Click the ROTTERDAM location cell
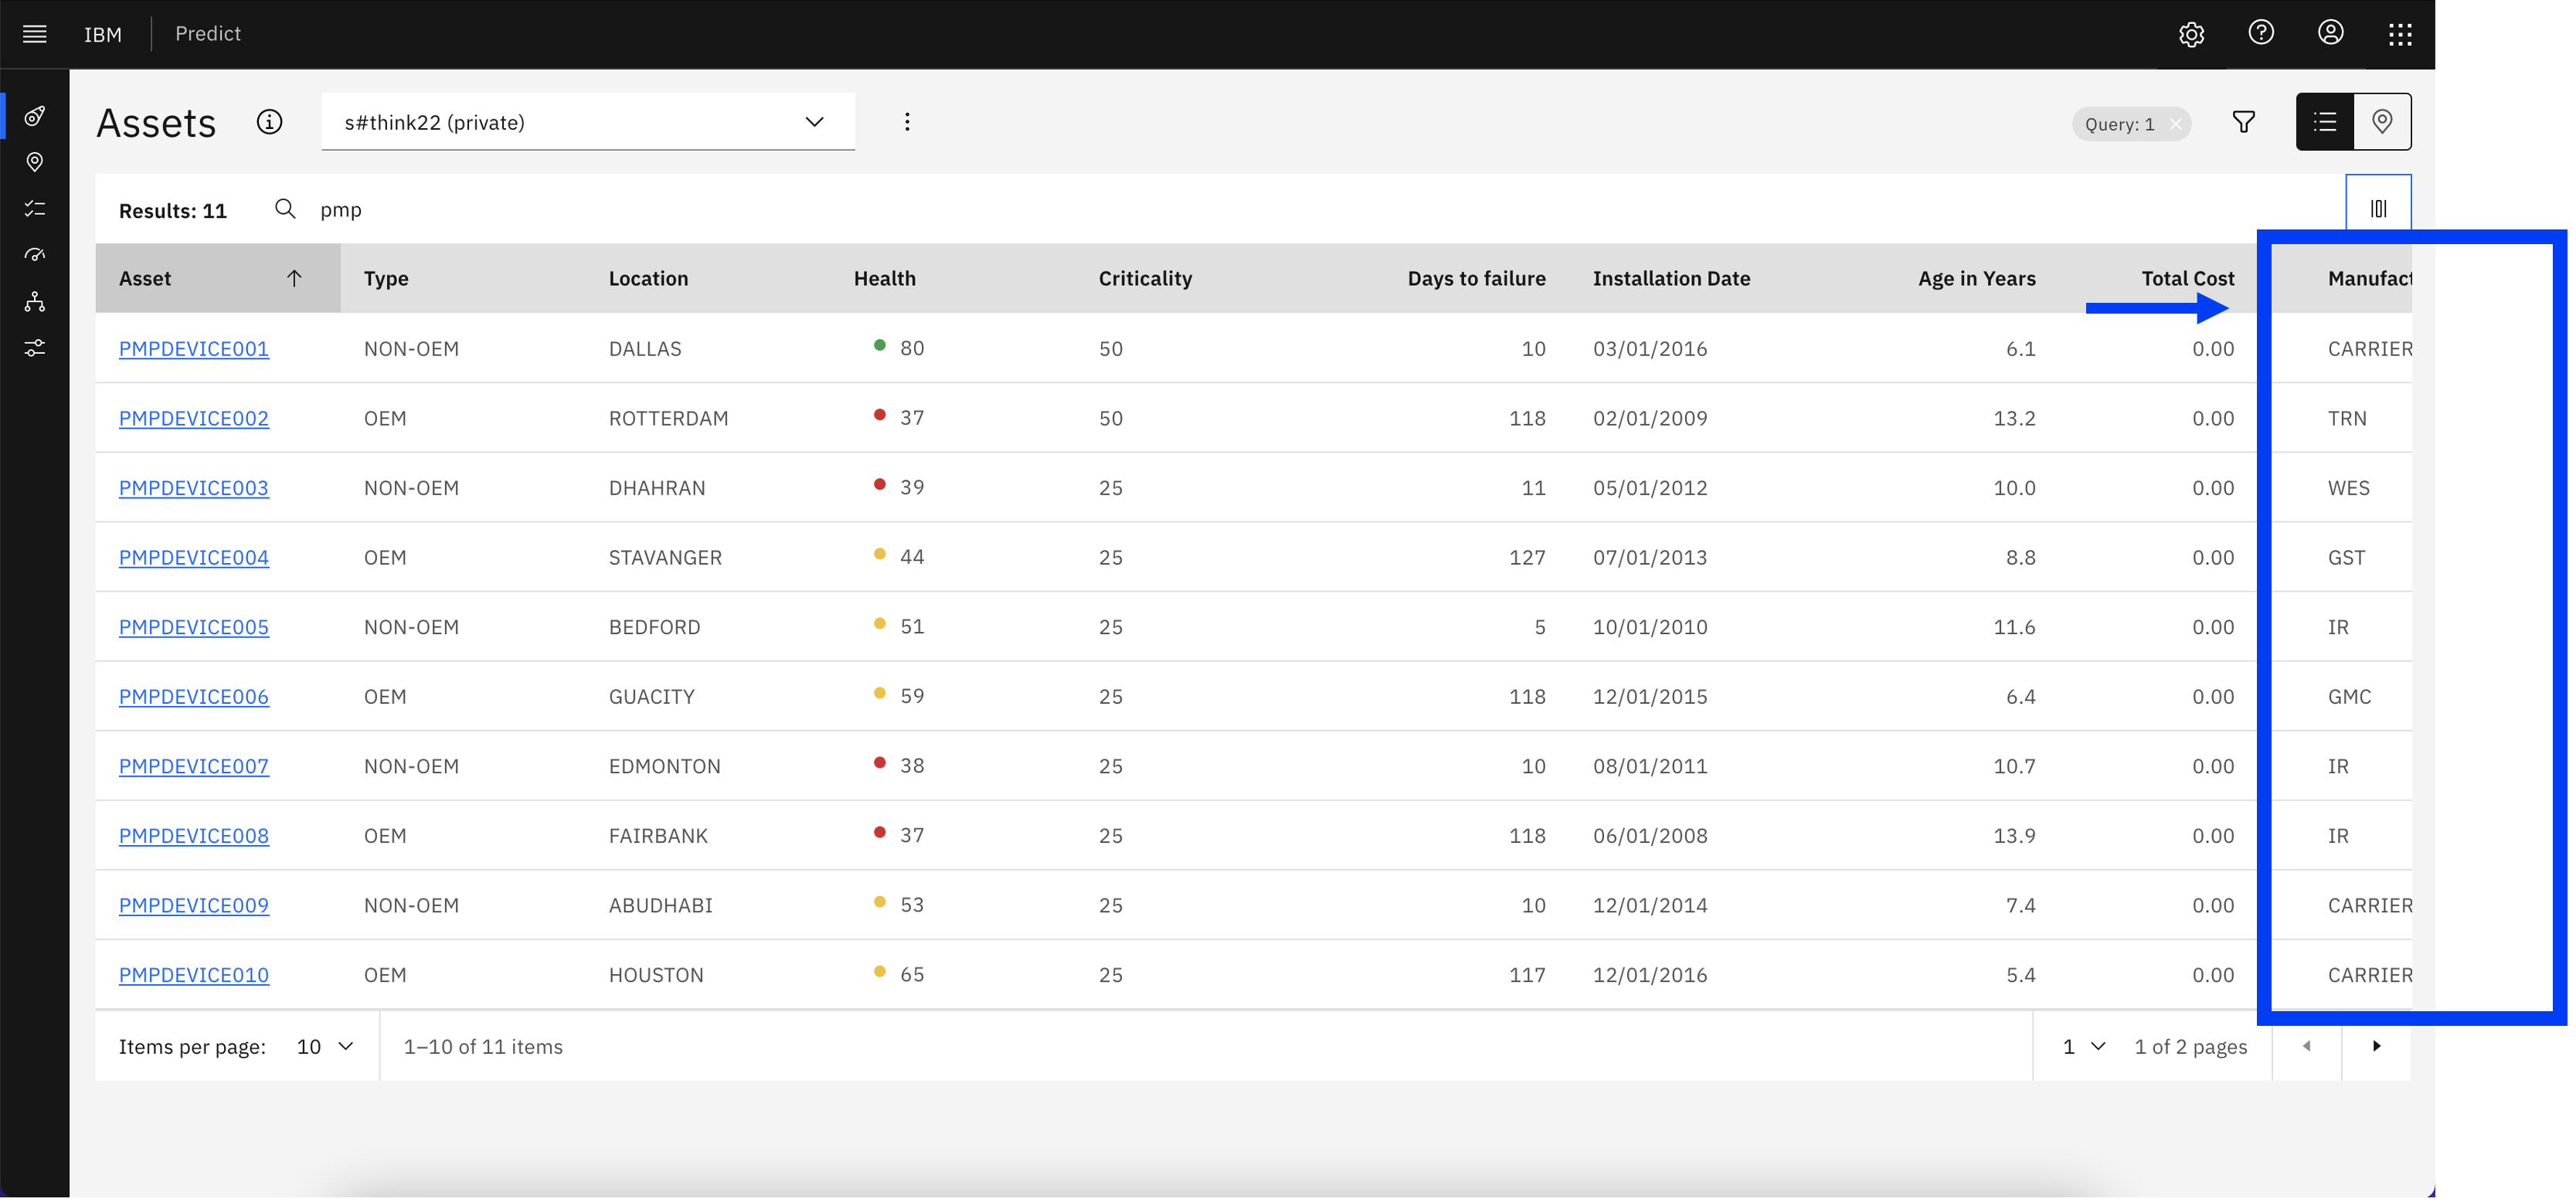 pyautogui.click(x=668, y=418)
